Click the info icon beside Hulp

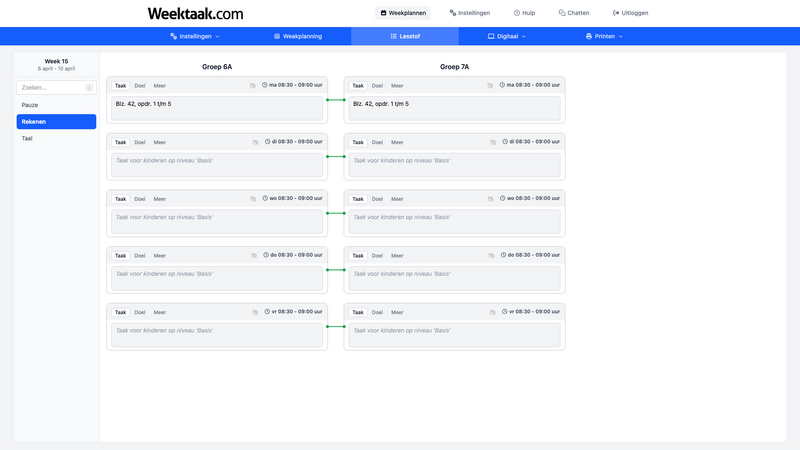517,13
